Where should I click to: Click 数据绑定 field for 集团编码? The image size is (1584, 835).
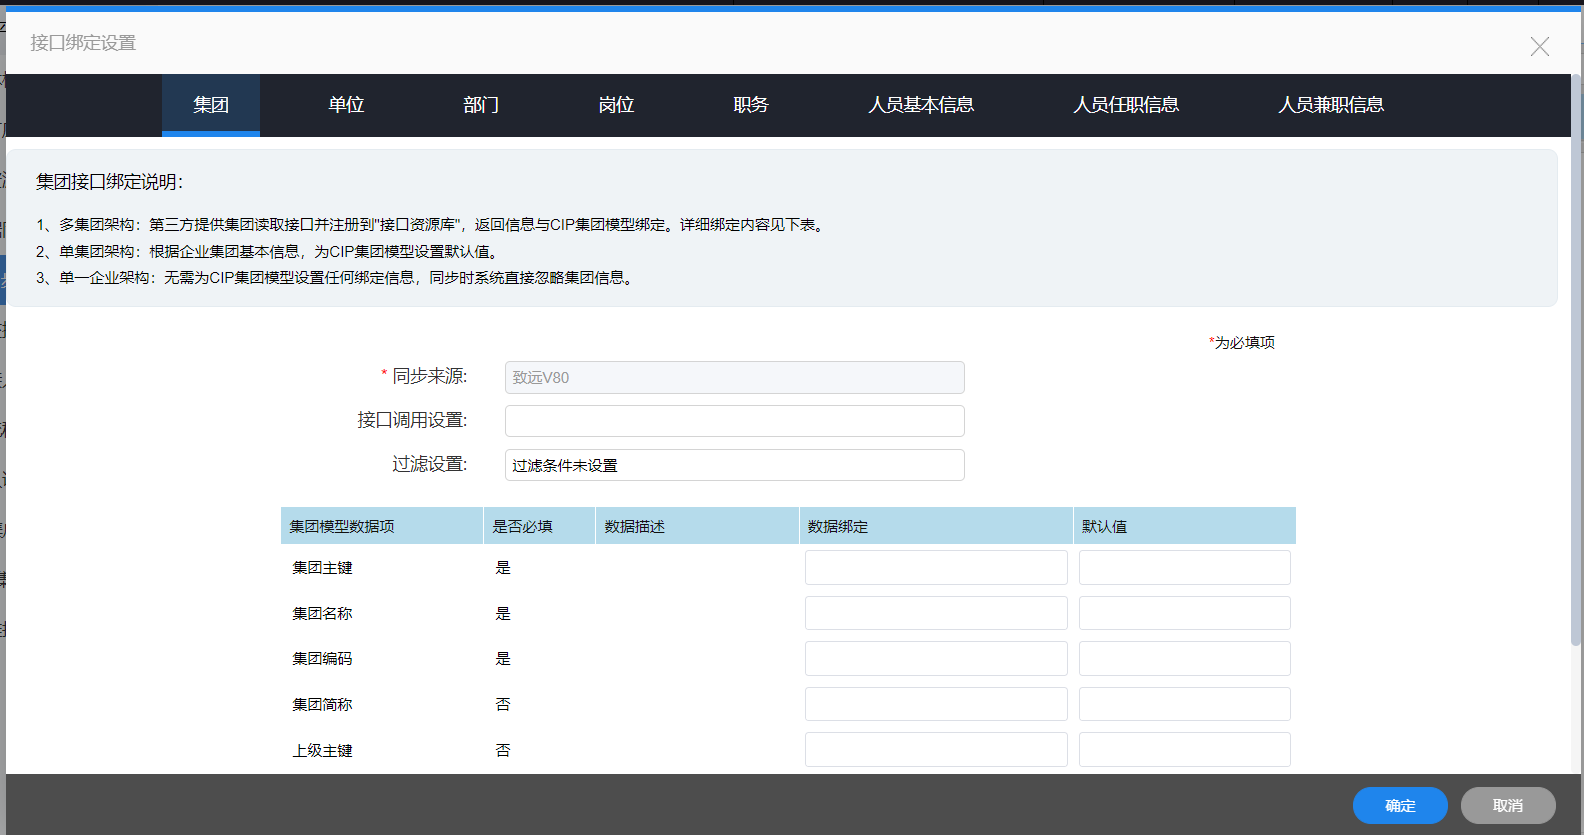point(936,659)
